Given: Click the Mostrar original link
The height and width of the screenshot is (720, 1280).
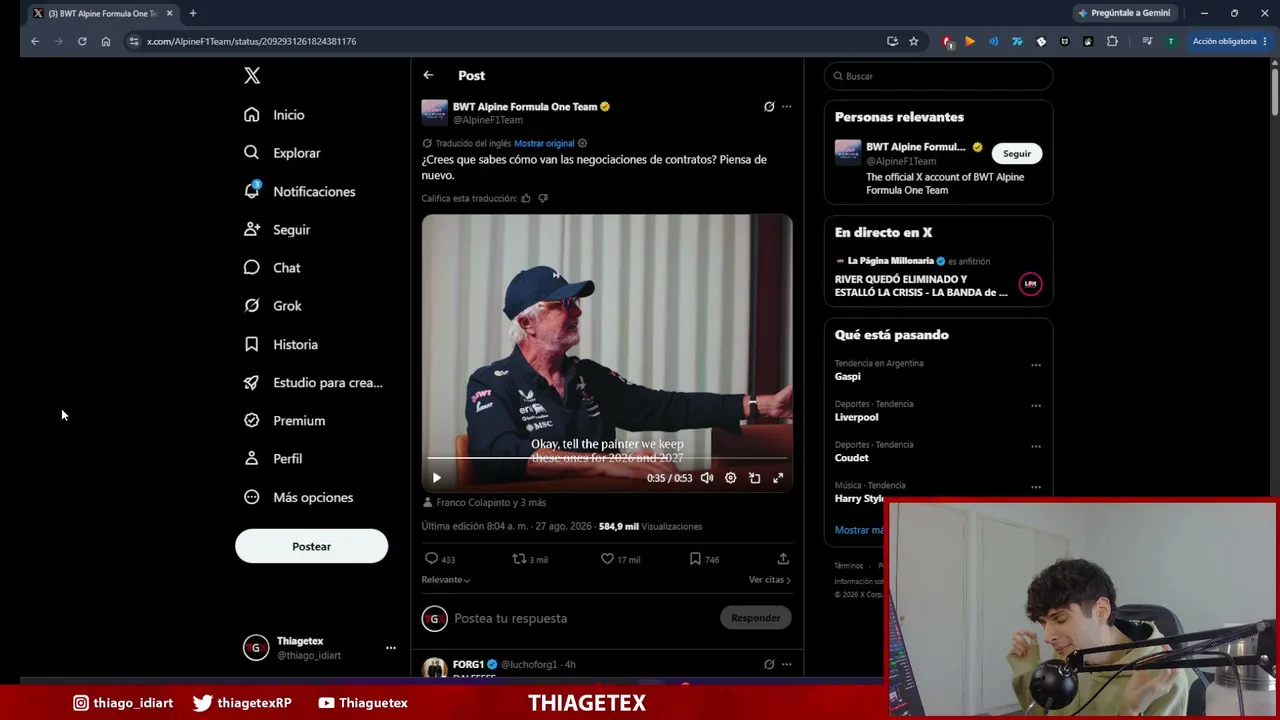Looking at the screenshot, I should 544,143.
